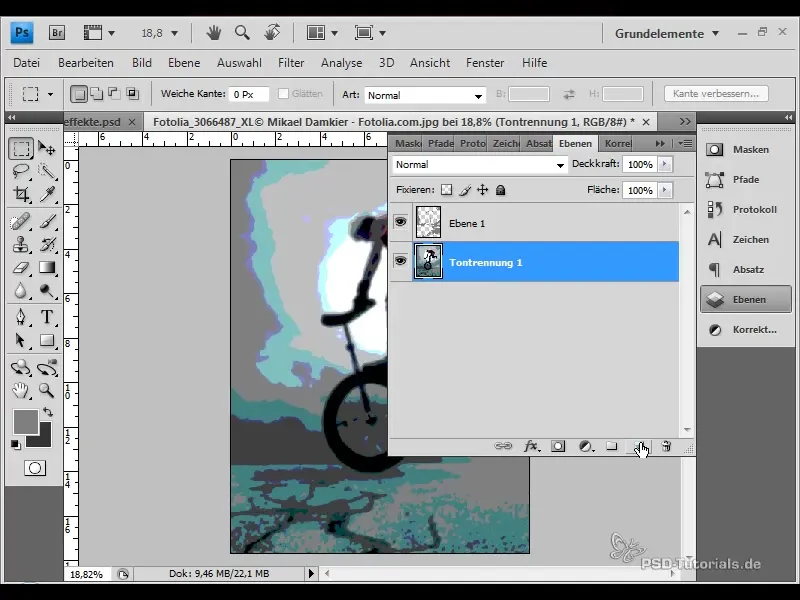Open the Absatz side panel
Image resolution: width=800 pixels, height=600 pixels.
click(x=745, y=269)
